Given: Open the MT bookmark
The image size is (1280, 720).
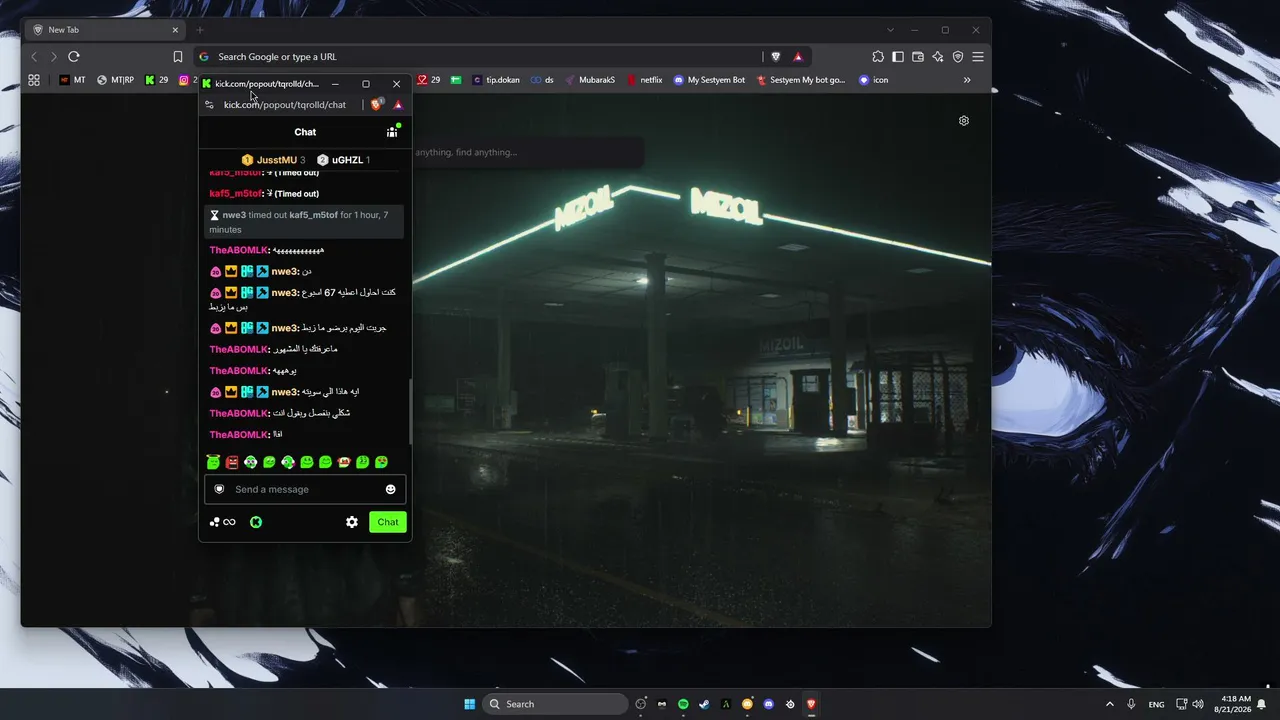Looking at the screenshot, I should point(73,80).
